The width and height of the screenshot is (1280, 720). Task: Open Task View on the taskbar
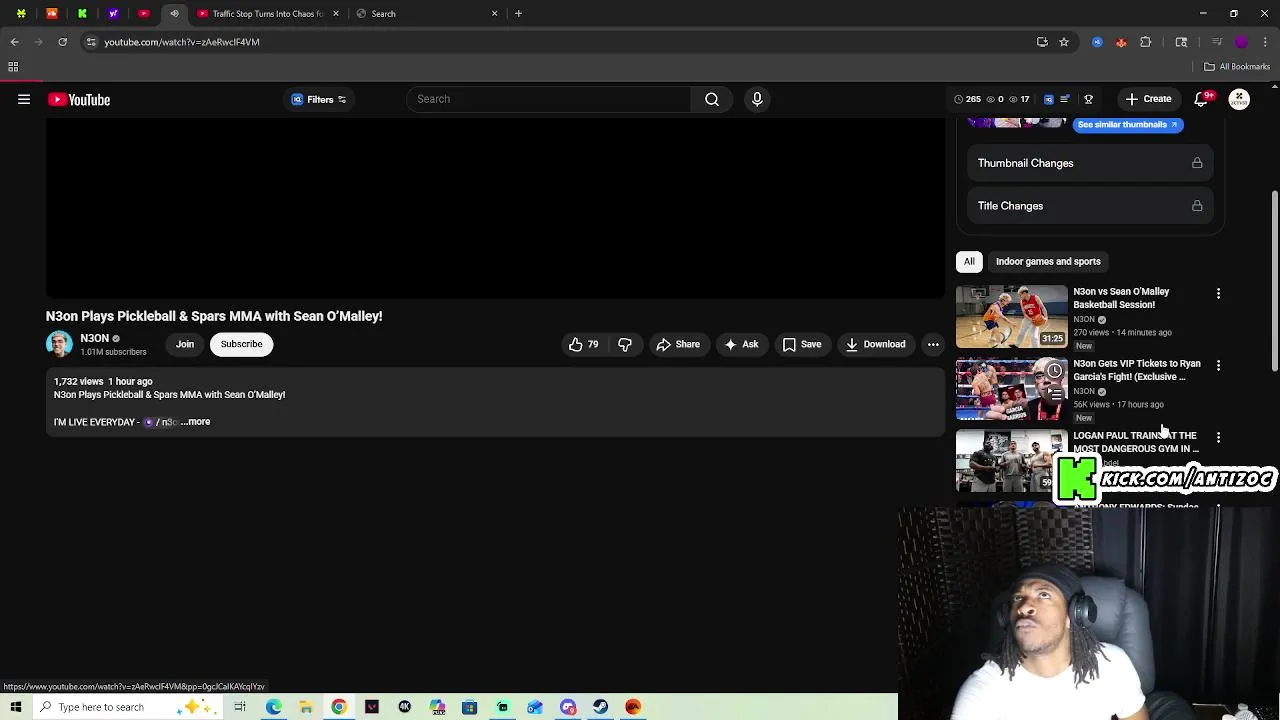(240, 707)
